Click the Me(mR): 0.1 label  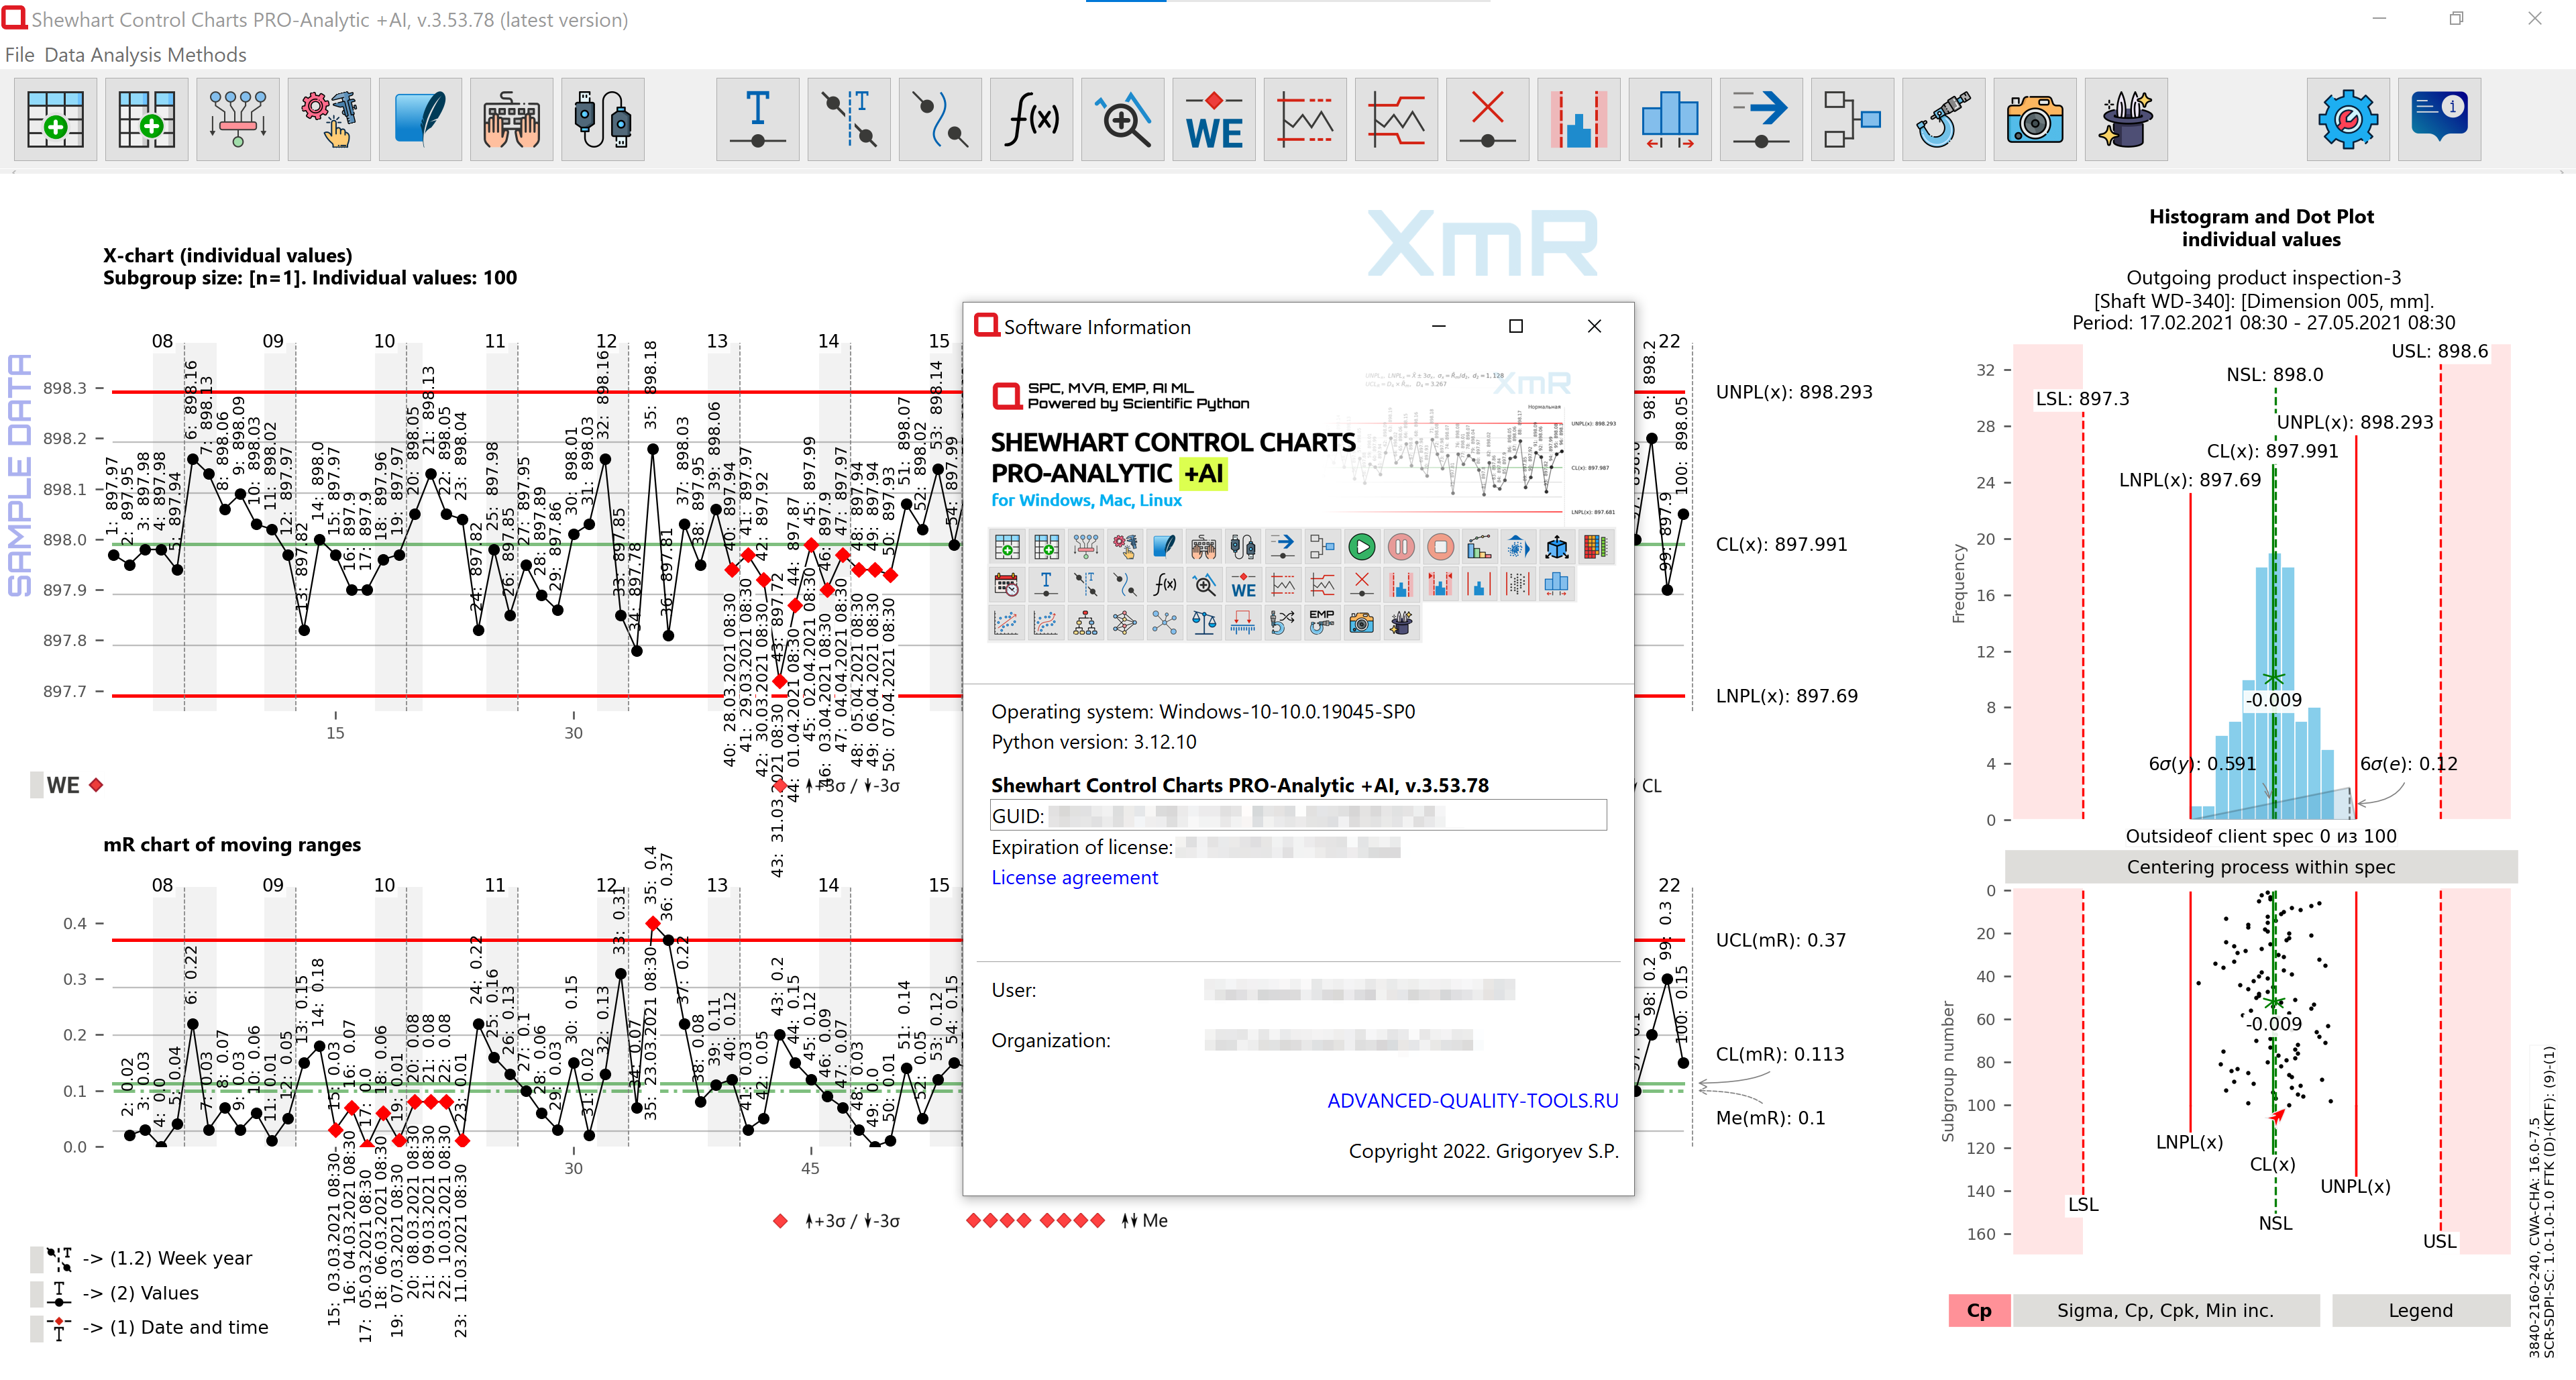(1770, 1118)
